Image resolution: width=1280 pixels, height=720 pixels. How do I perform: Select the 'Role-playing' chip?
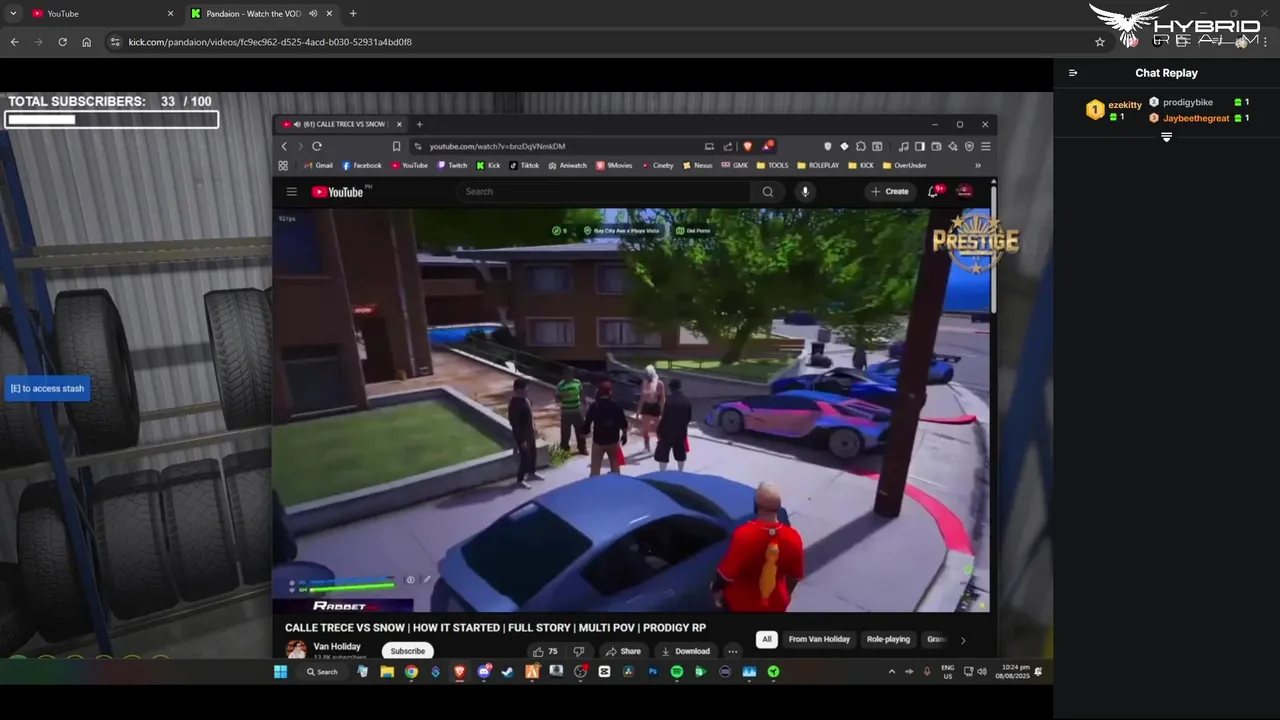pos(888,639)
